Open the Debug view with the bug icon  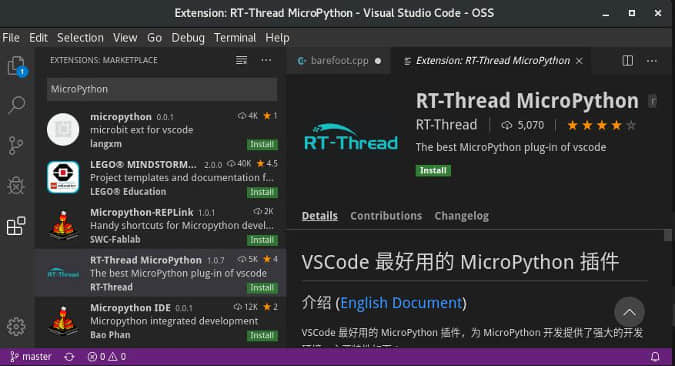coord(16,186)
